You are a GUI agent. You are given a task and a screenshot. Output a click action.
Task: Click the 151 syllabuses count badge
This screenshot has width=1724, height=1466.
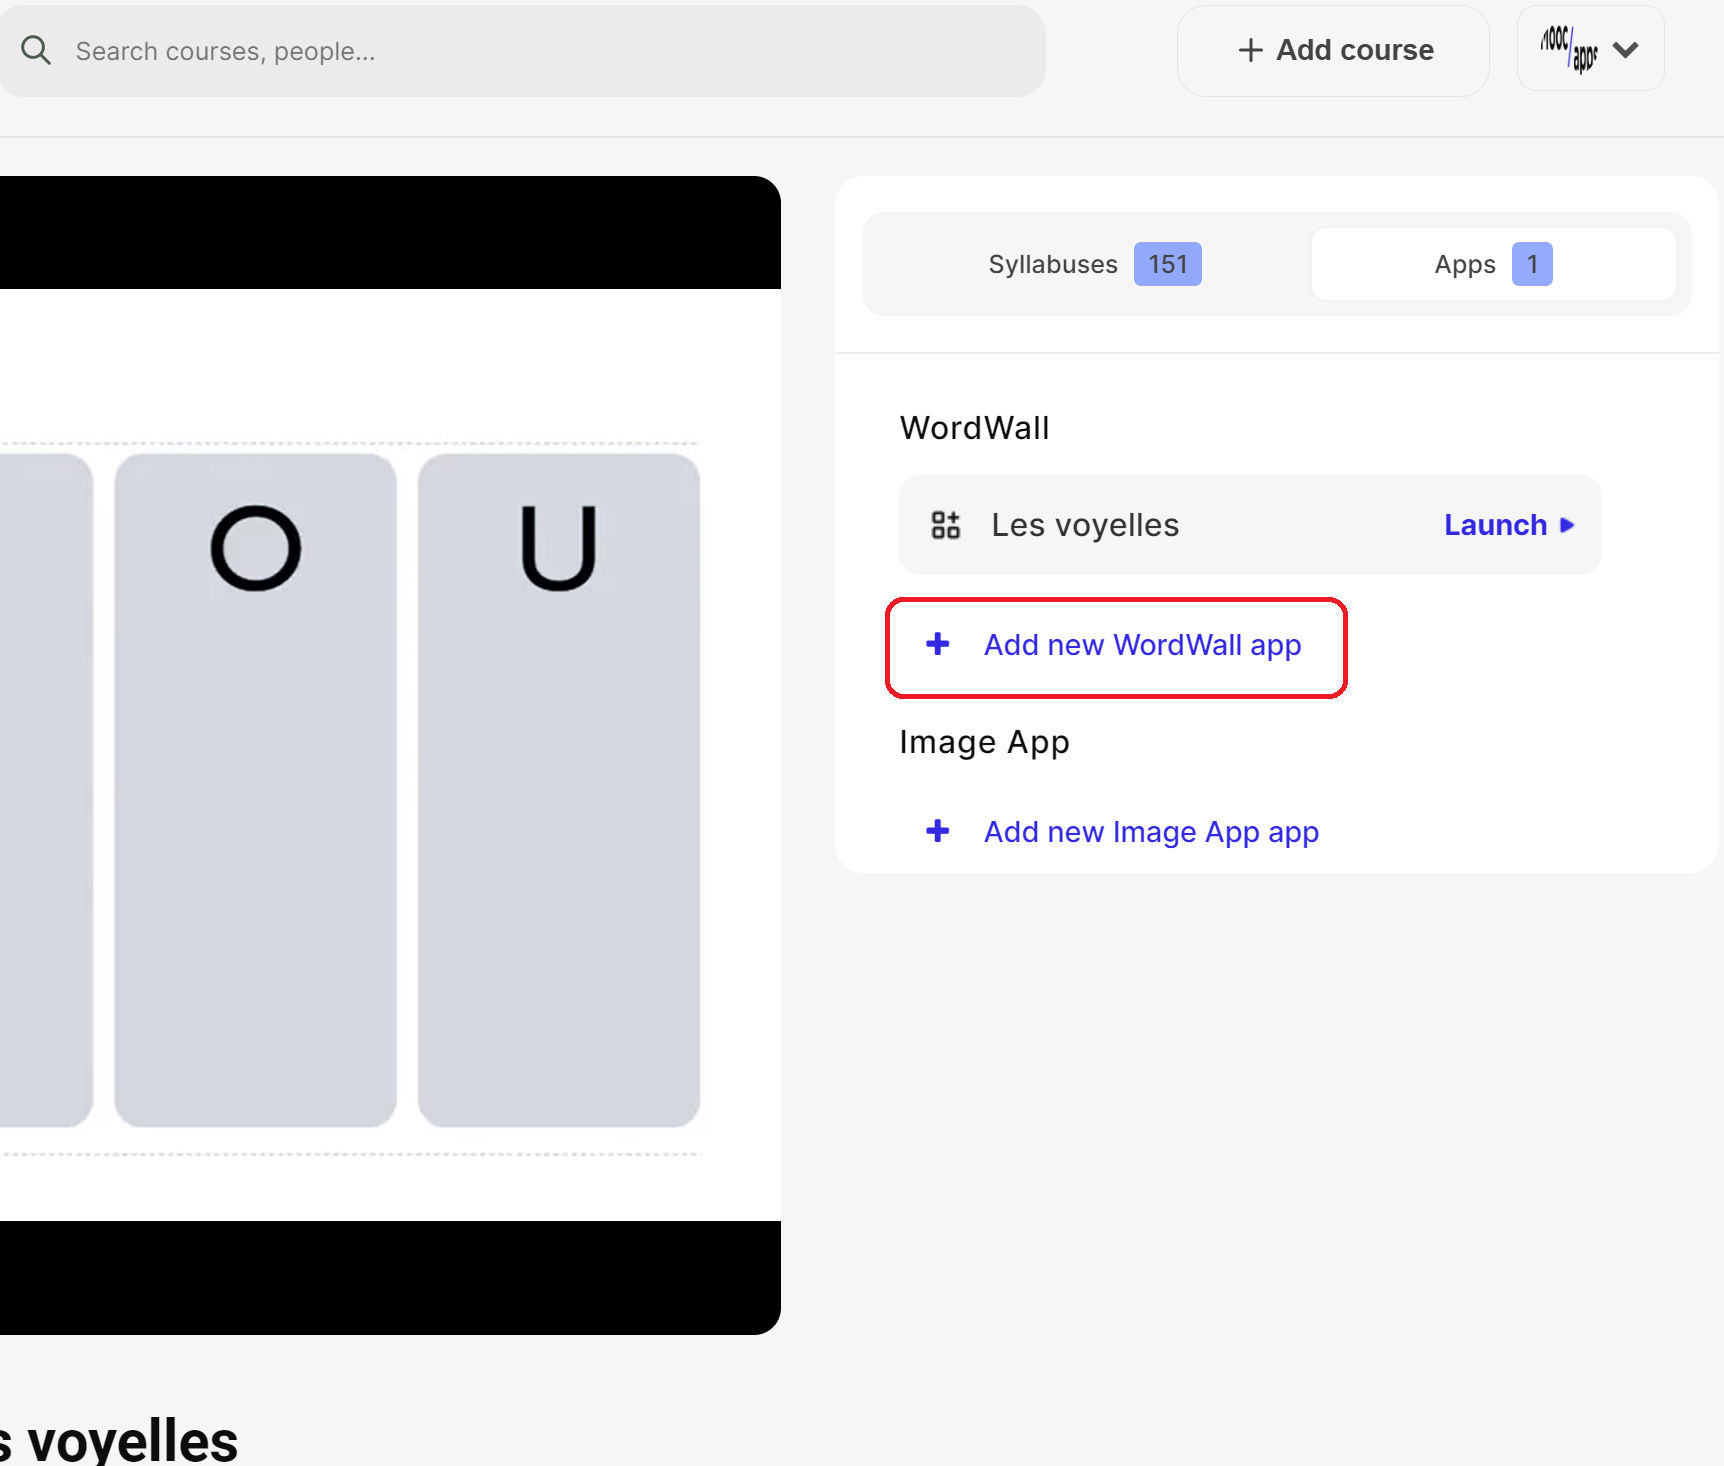point(1167,264)
